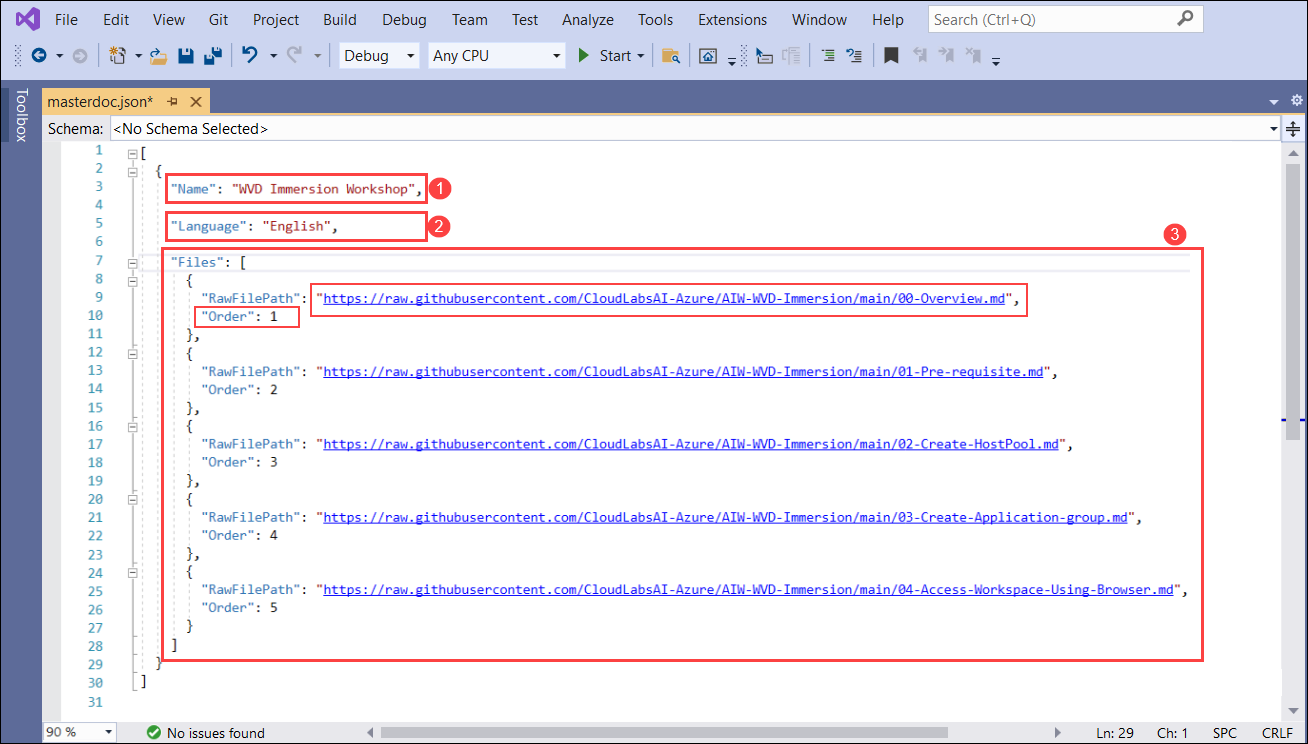Image resolution: width=1308 pixels, height=744 pixels.
Task: Collapse the object block at line 24
Action: (x=132, y=573)
